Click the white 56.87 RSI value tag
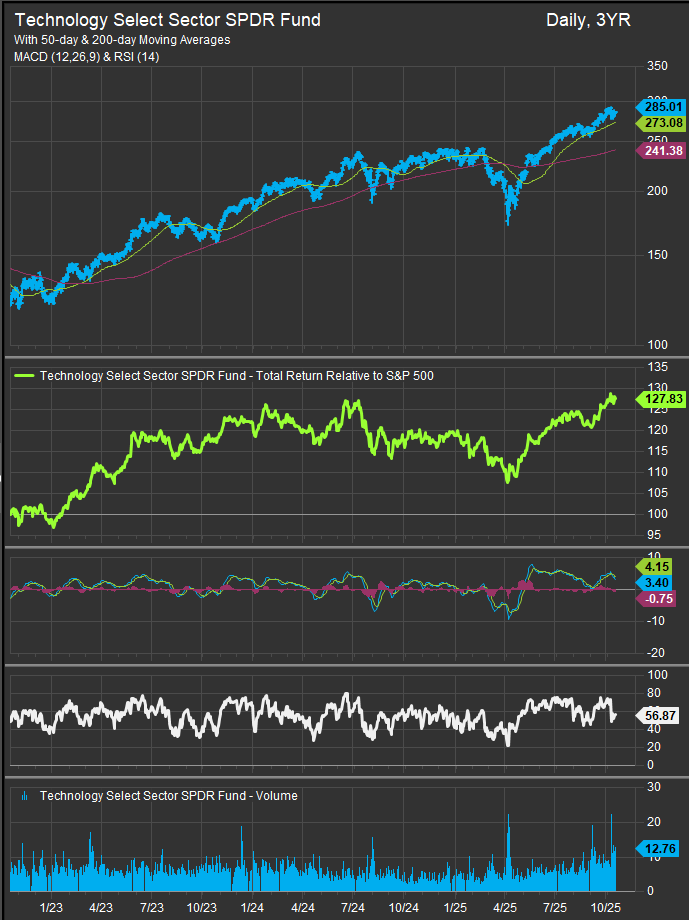 [x=662, y=716]
